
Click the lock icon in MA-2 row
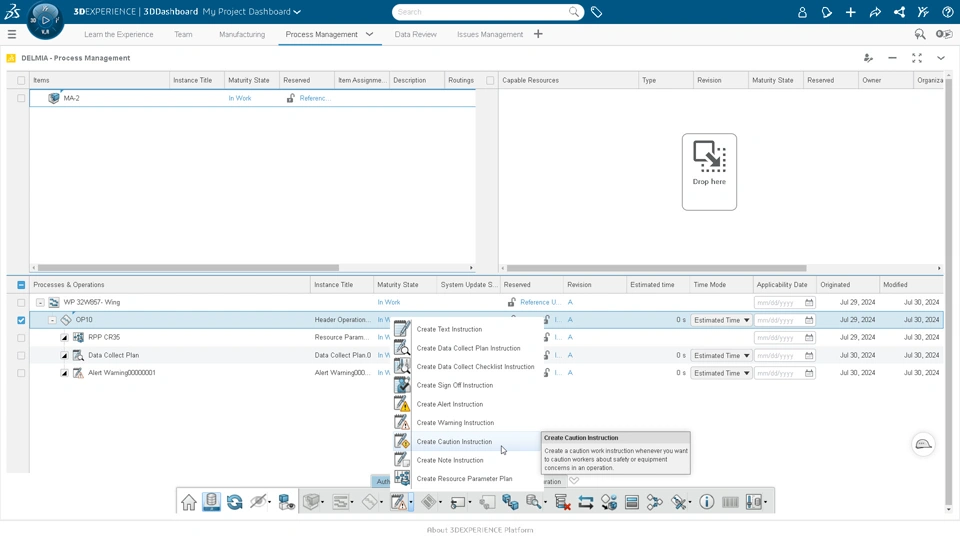point(291,98)
